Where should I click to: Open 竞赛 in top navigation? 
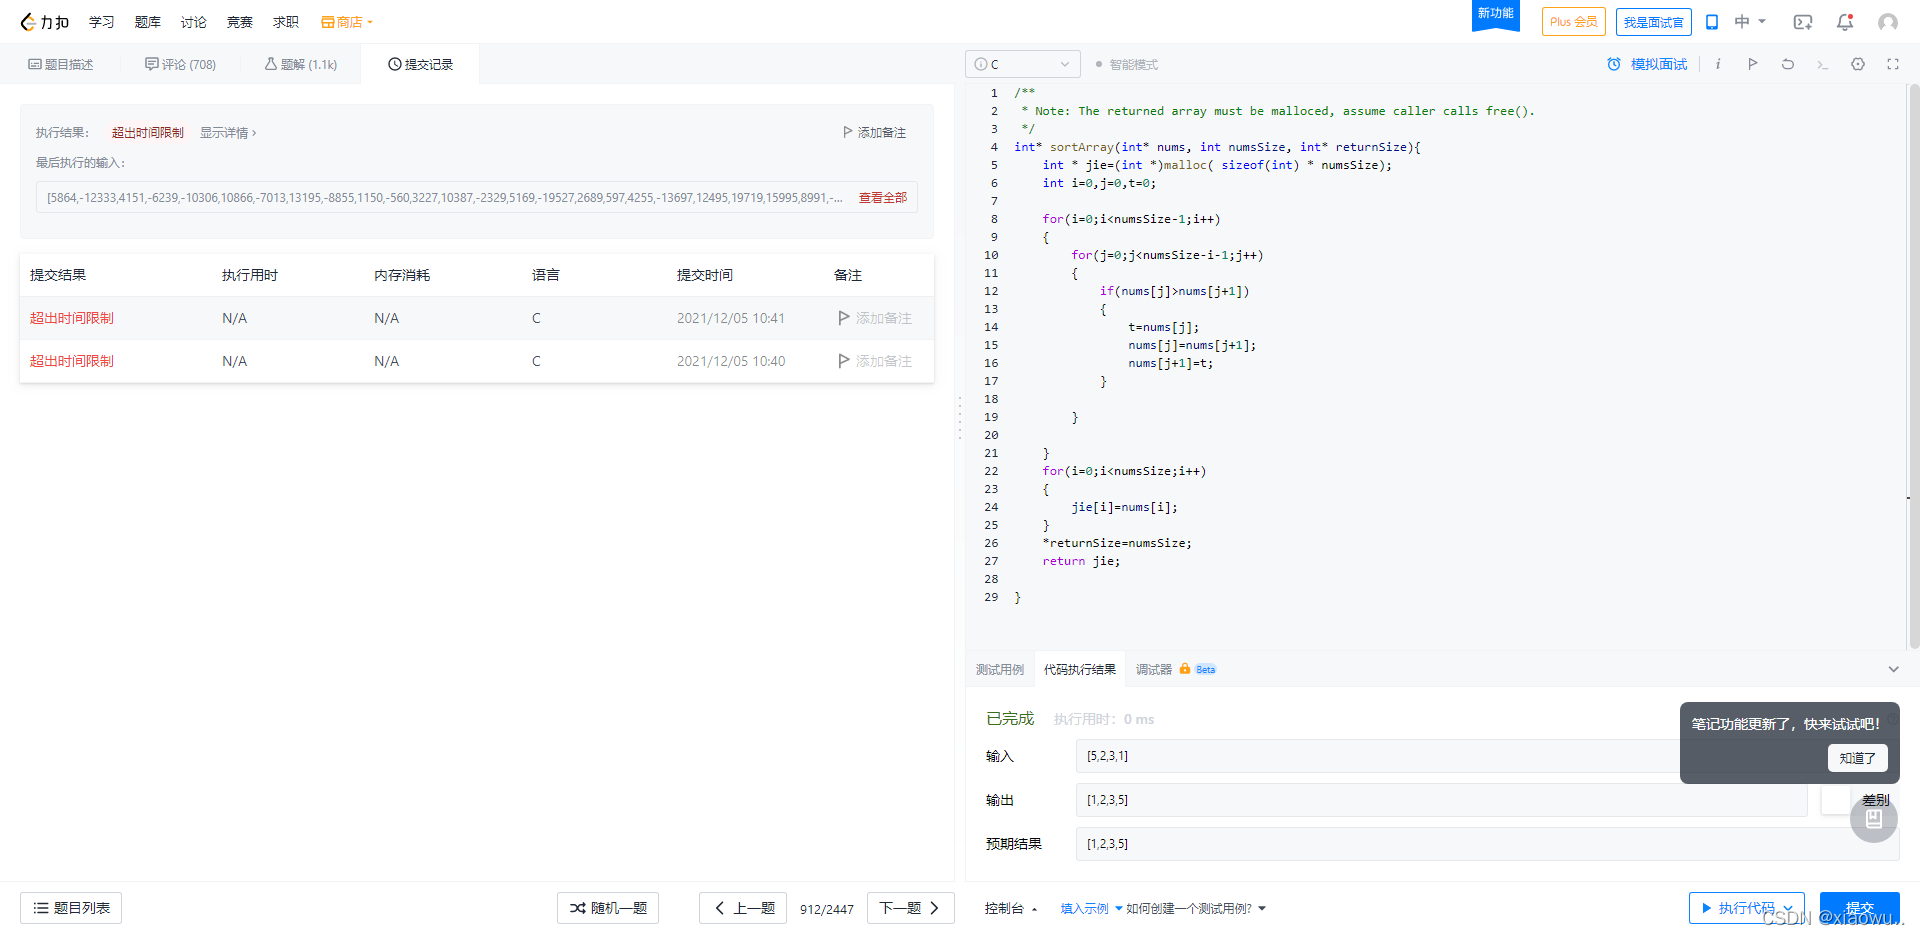tap(240, 22)
